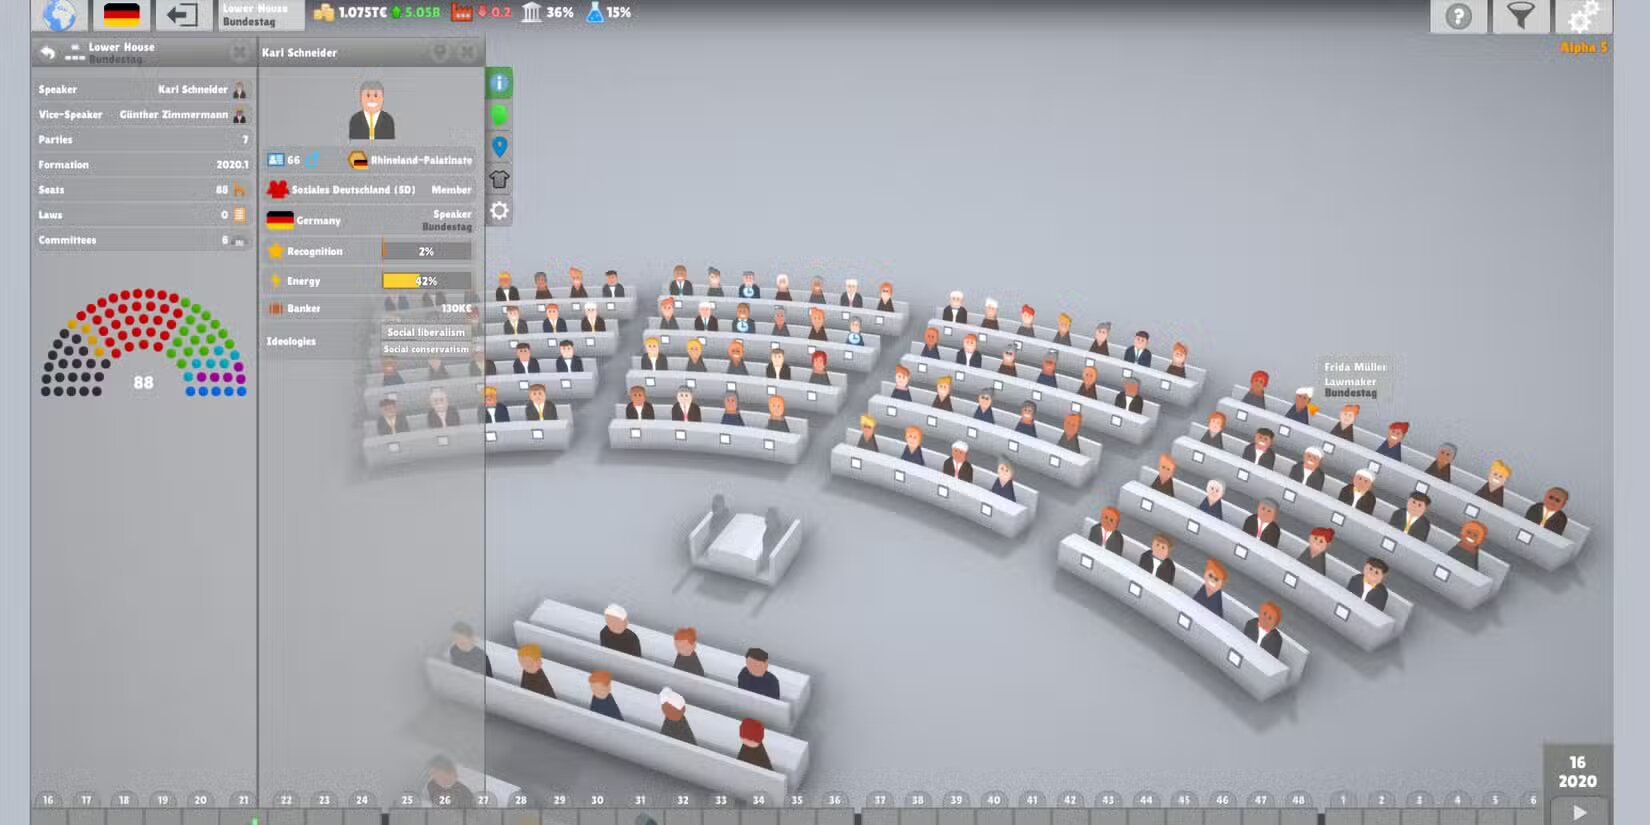This screenshot has height=825, width=1650.
Task: Select Vice-Speaker Günther Zimmermann row
Action: click(143, 115)
